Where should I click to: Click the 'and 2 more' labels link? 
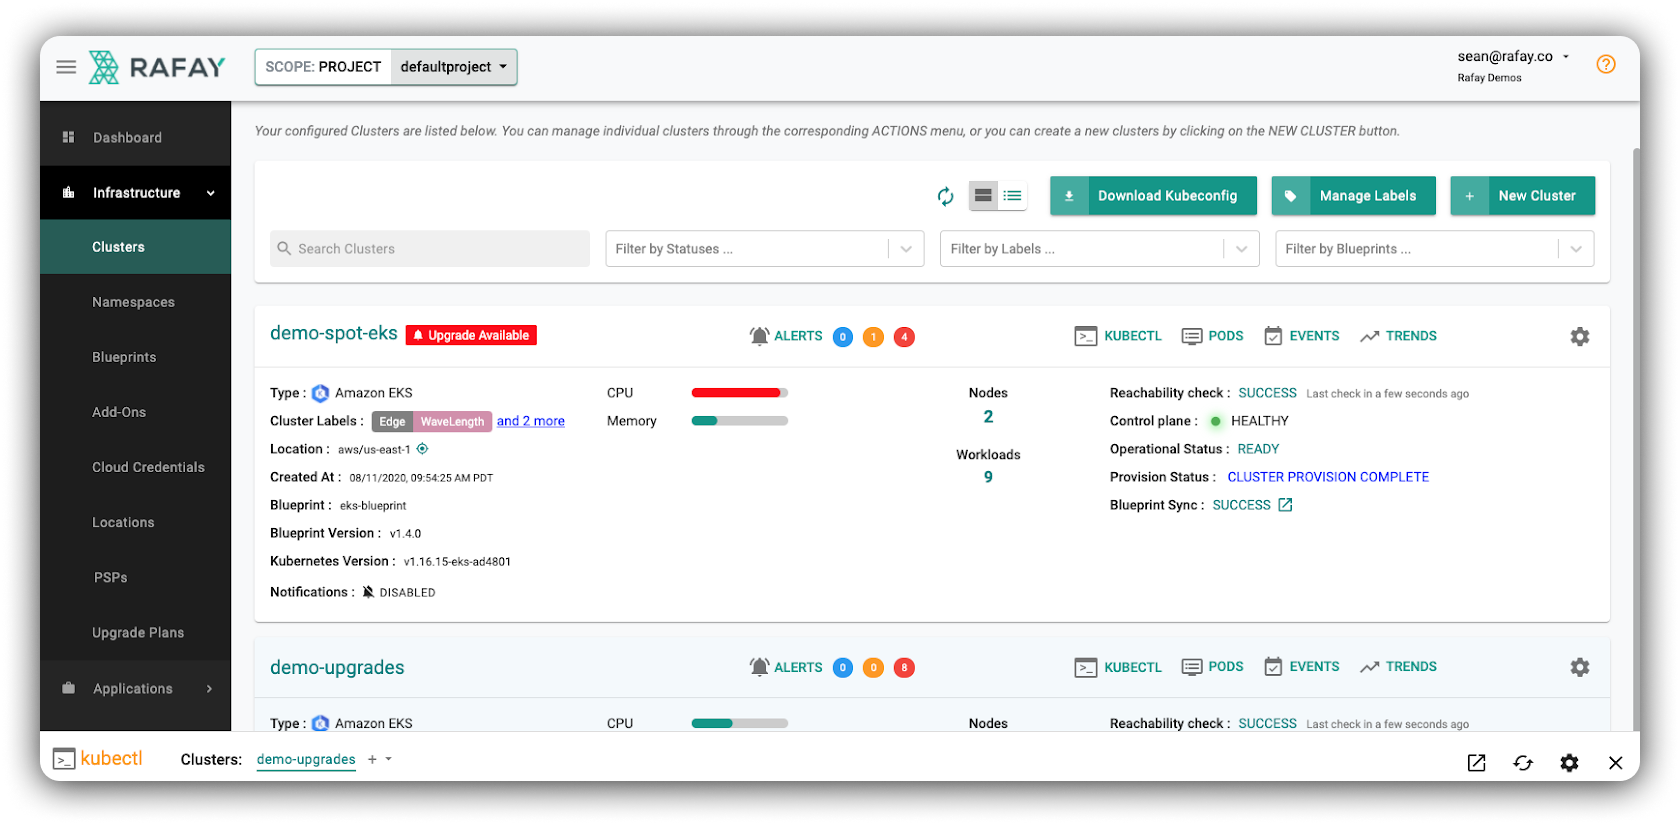(530, 421)
